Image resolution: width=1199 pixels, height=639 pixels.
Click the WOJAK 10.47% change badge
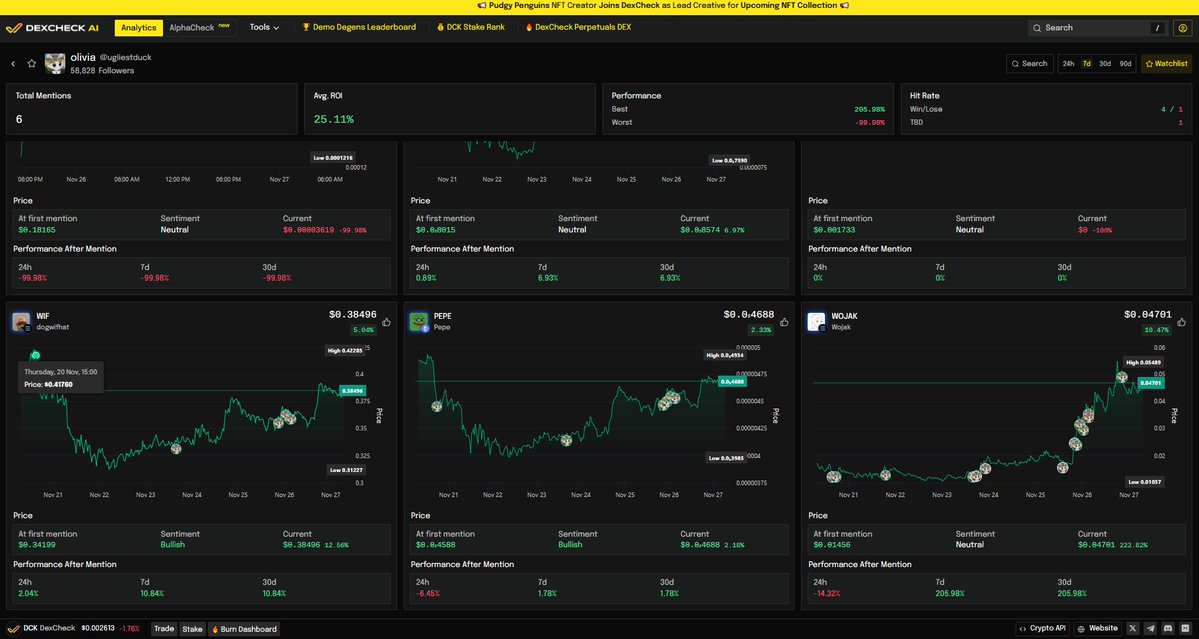(1157, 330)
